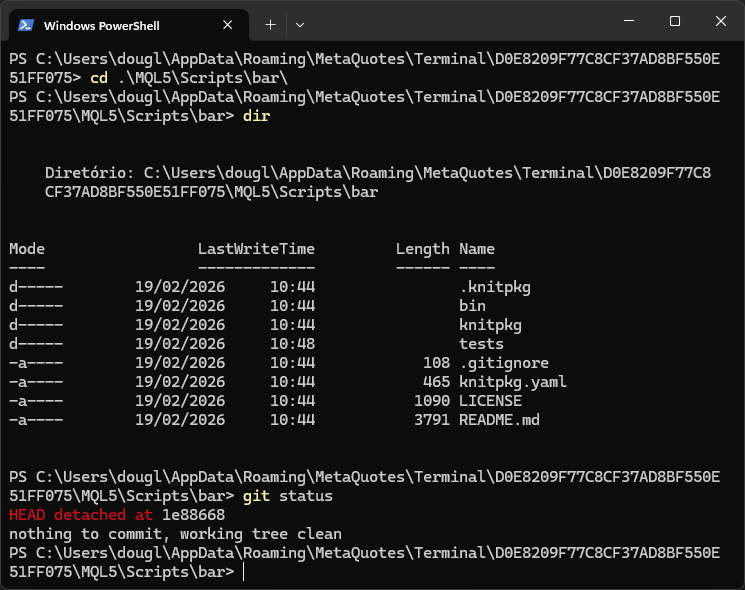Expand the new tab profile dropdown
Screen dimensions: 745x590
click(300, 24)
